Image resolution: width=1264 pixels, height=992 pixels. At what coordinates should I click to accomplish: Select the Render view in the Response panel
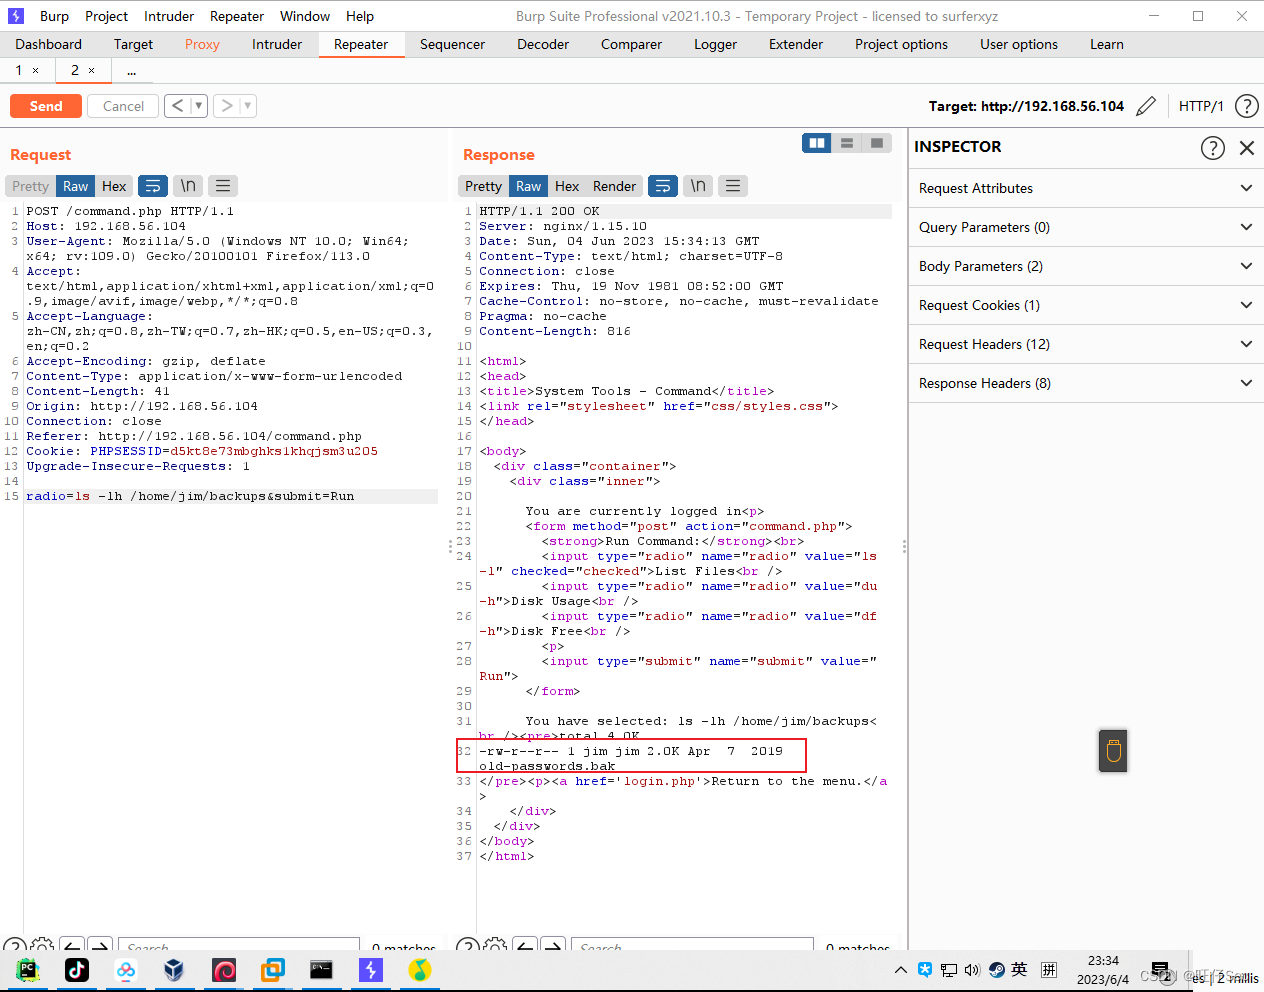[614, 186]
